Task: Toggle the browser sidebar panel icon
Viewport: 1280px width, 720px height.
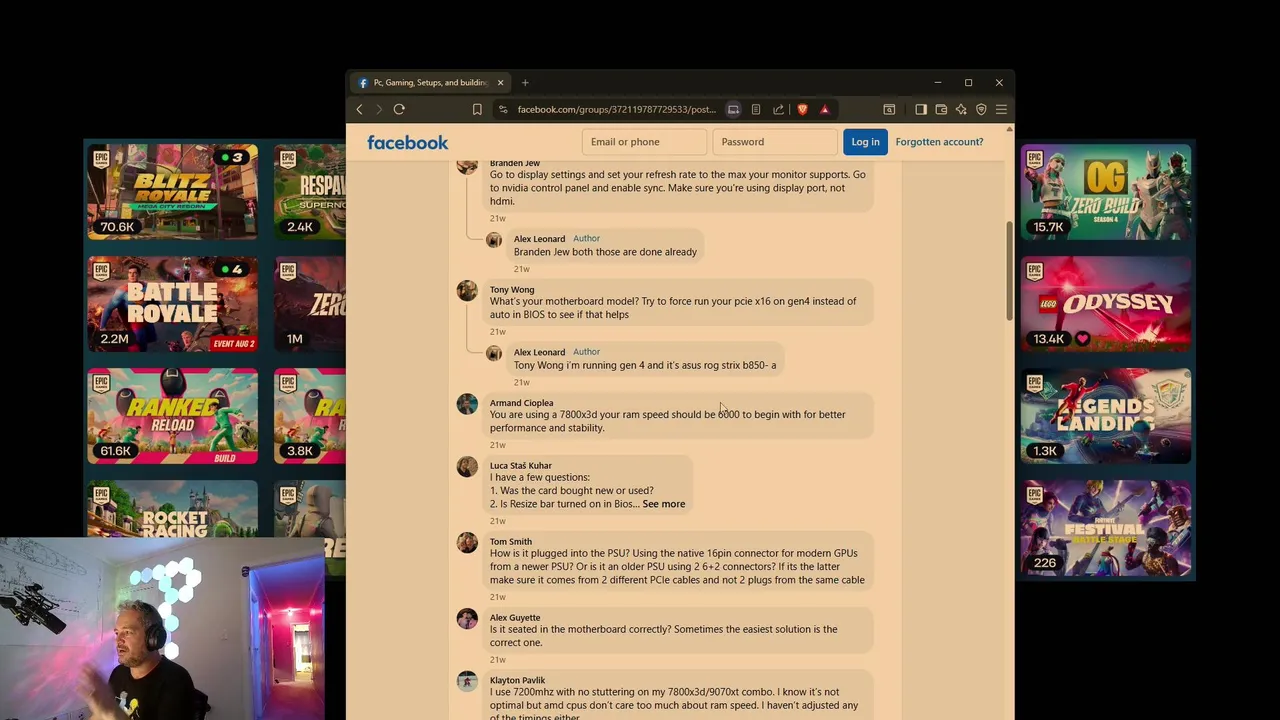Action: pos(921,109)
